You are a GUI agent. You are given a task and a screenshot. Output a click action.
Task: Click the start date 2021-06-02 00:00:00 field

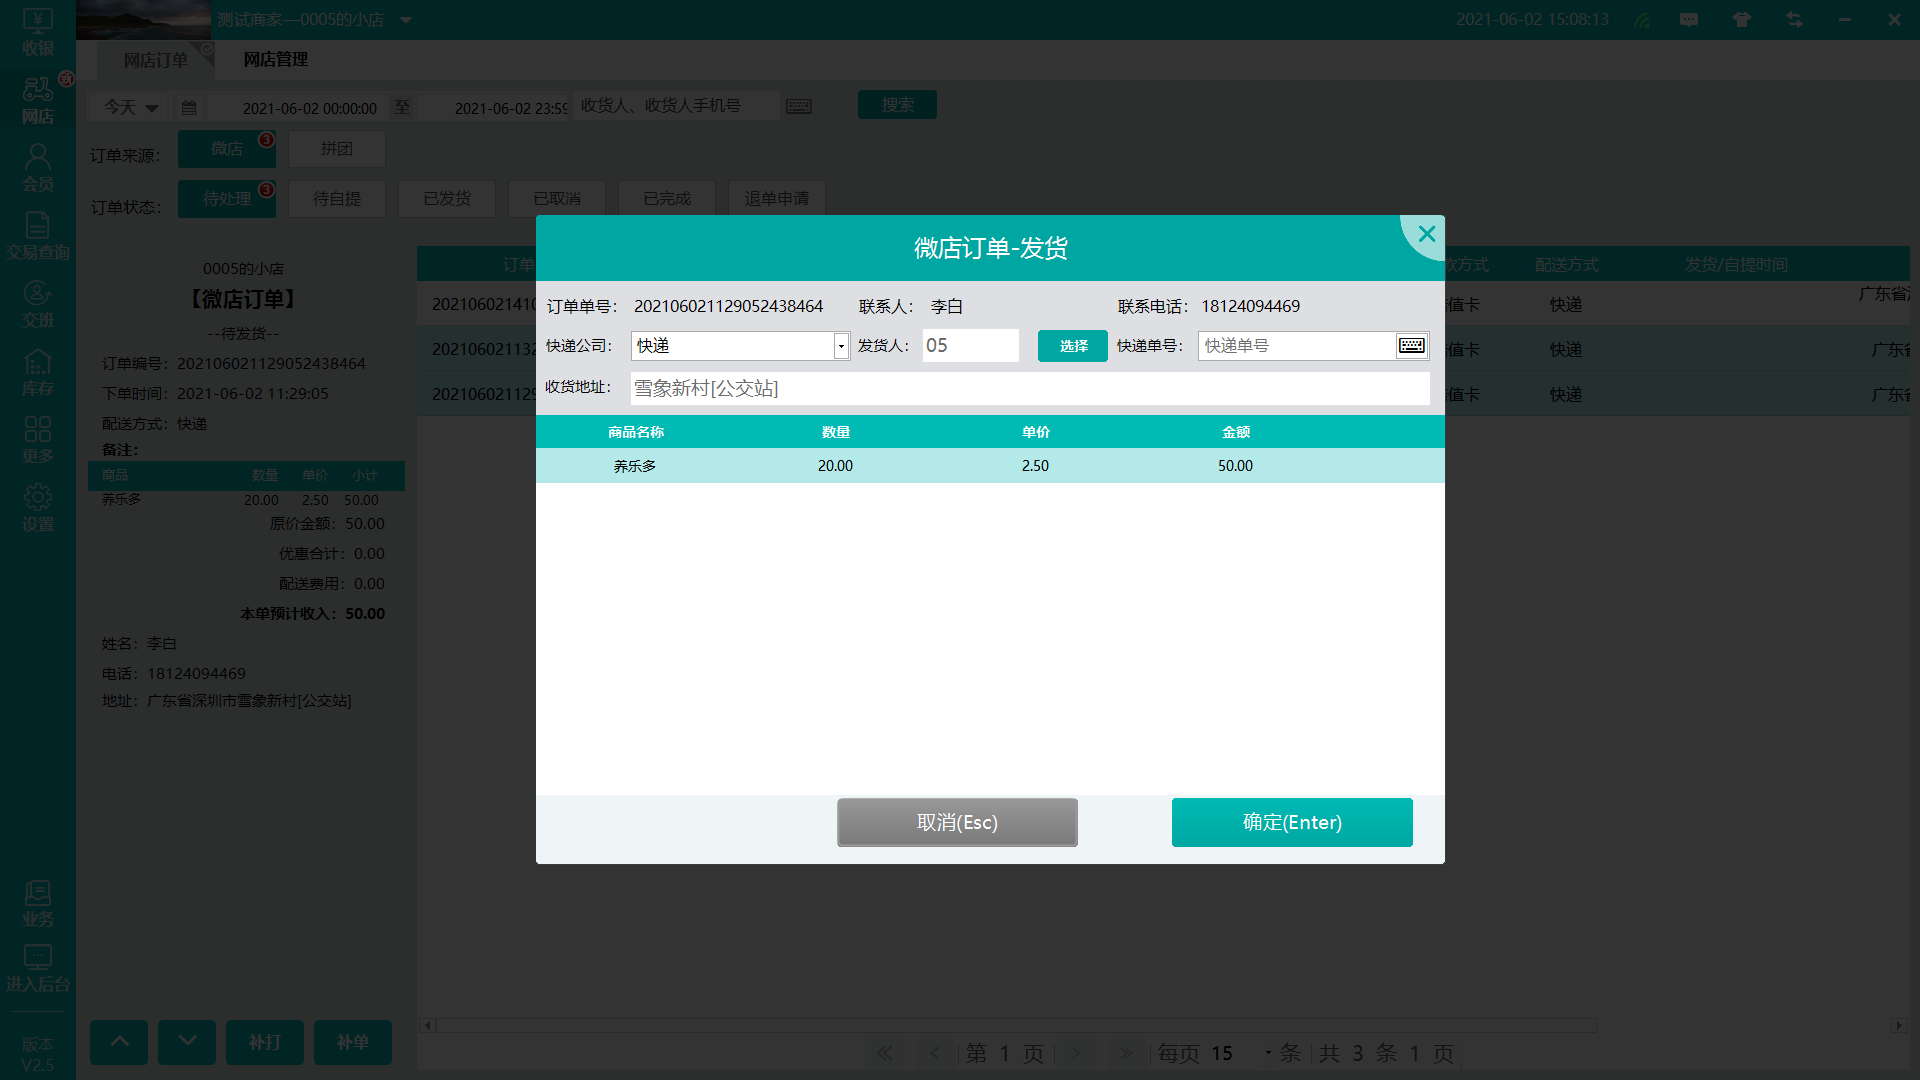(x=309, y=108)
